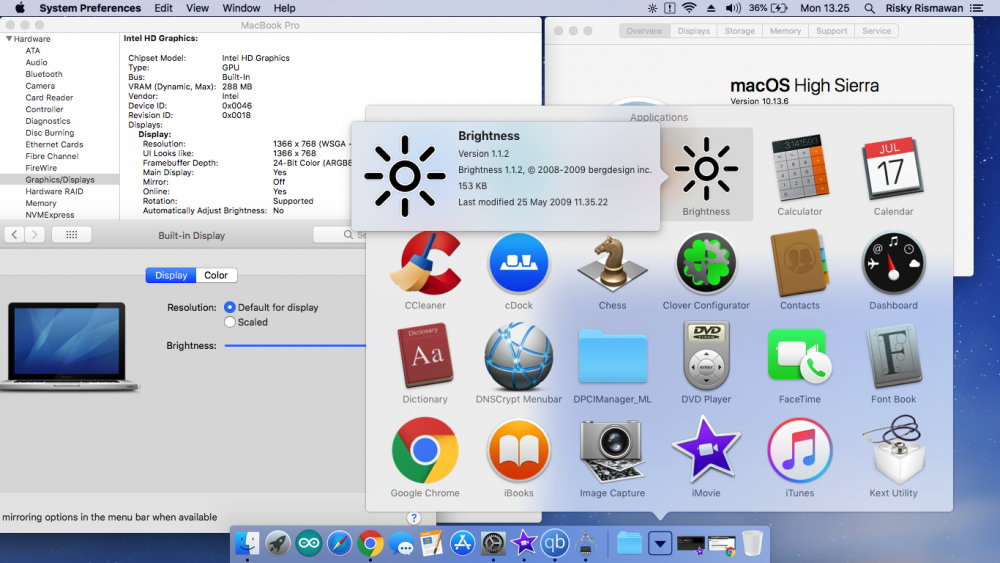
Task: Open iTunes from the Applications grid
Action: pyautogui.click(x=799, y=450)
